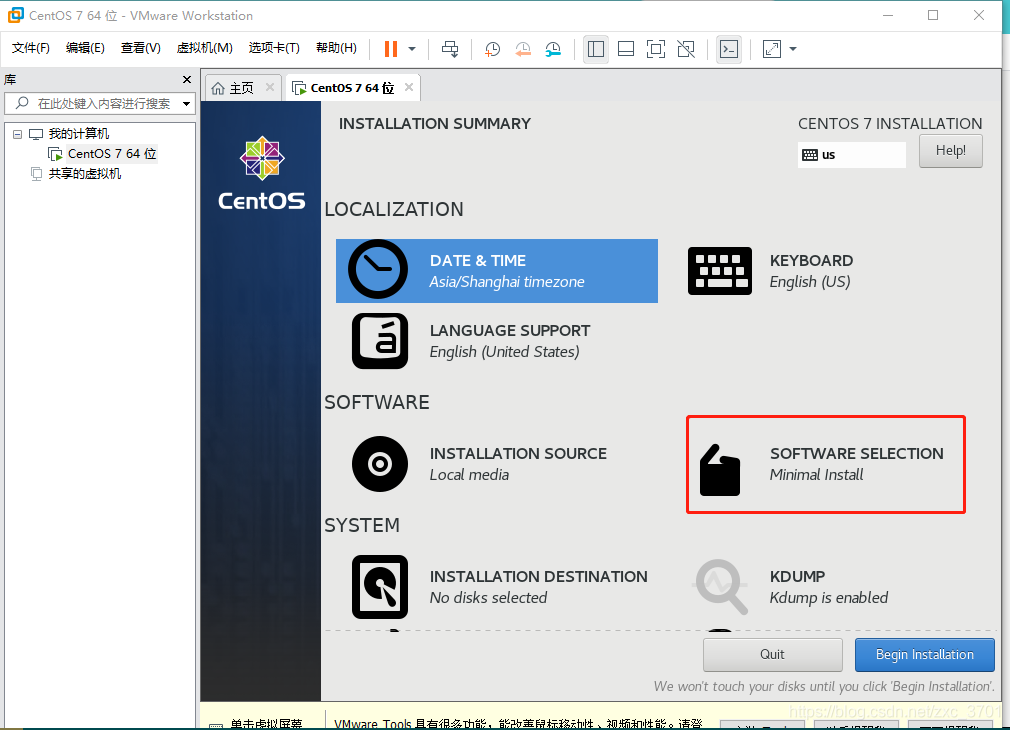Screen dimensions: 1010x730
Task: Open the power options dropdown arrow
Action: pos(412,49)
